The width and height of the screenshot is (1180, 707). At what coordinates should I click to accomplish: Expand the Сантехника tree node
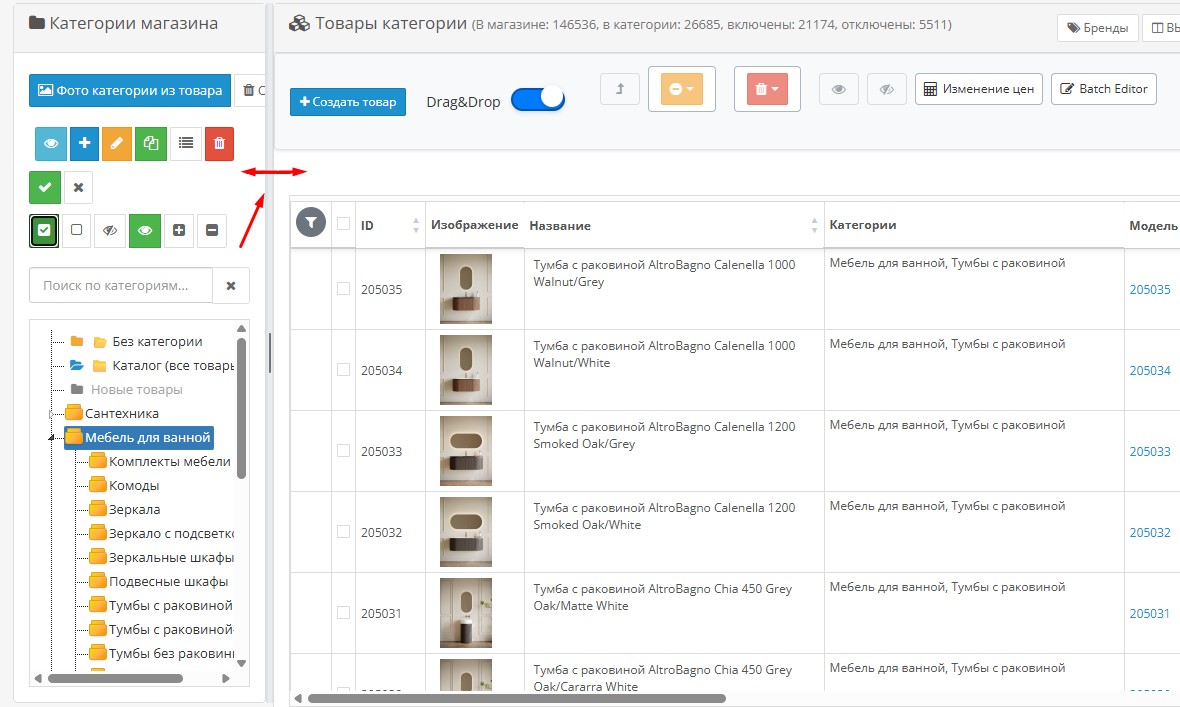click(x=52, y=414)
